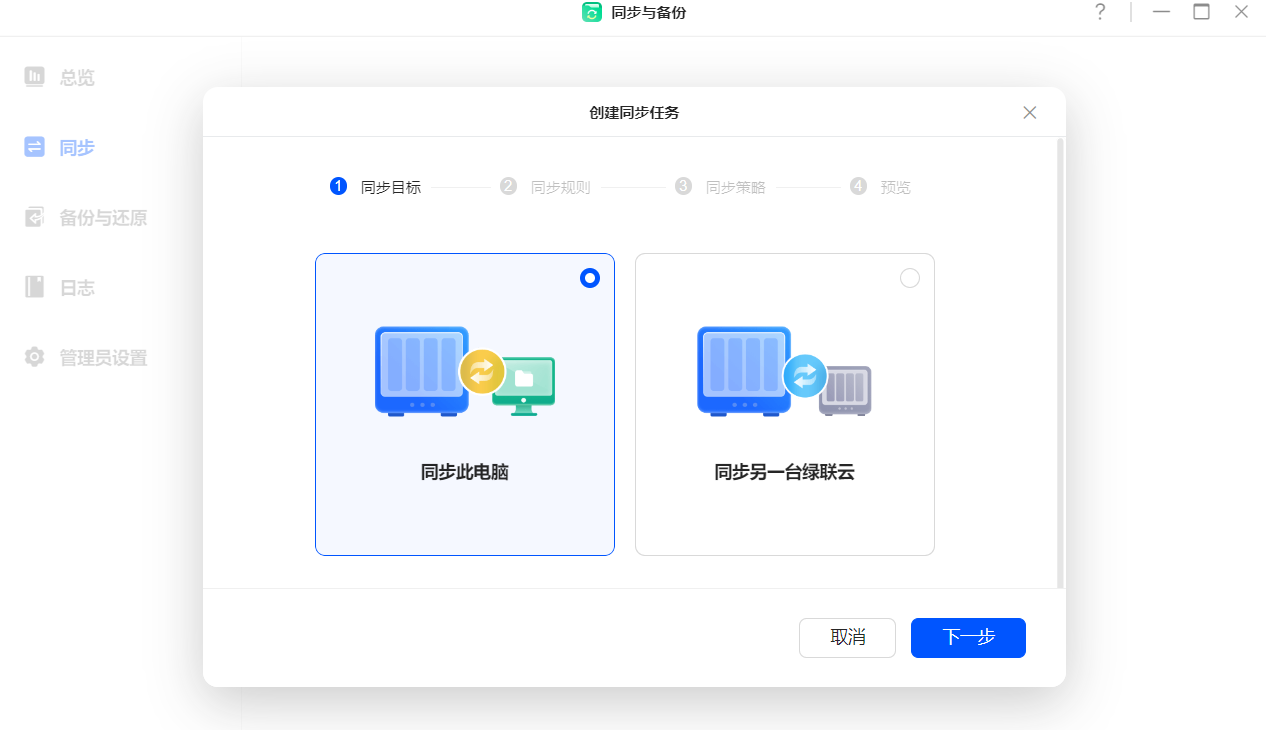Click step 2 同步规则 in wizard
The width and height of the screenshot is (1266, 730).
click(x=546, y=187)
